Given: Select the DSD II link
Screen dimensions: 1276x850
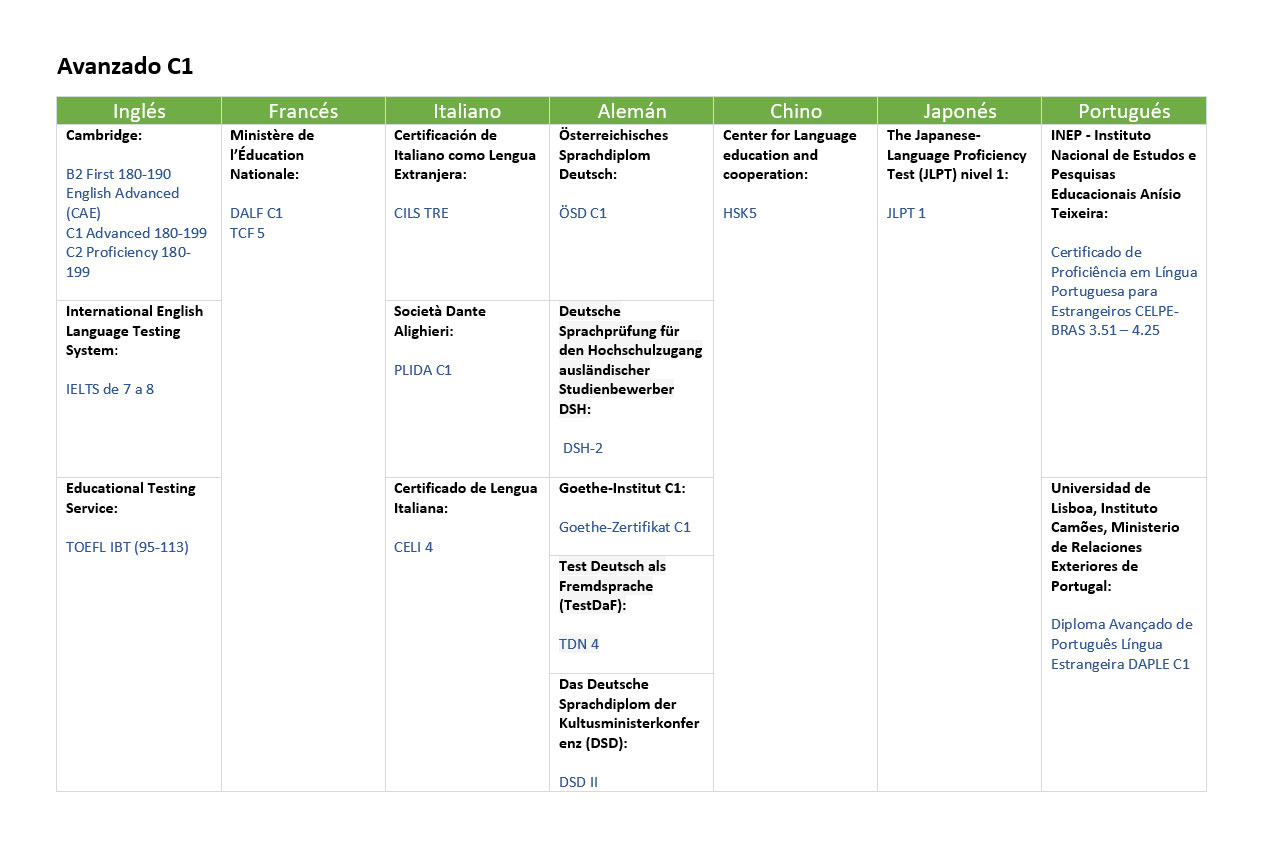Looking at the screenshot, I should [578, 782].
